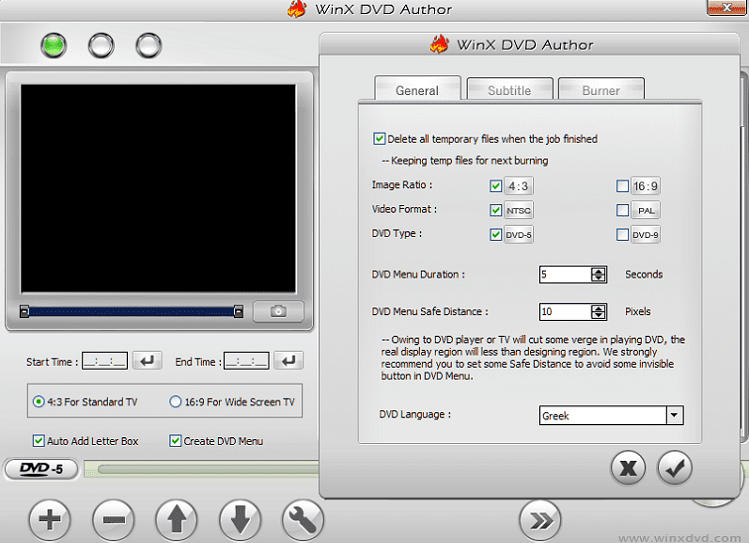Viewport: 749px width, 543px height.
Task: Move item down with the down arrow button
Action: pyautogui.click(x=240, y=519)
